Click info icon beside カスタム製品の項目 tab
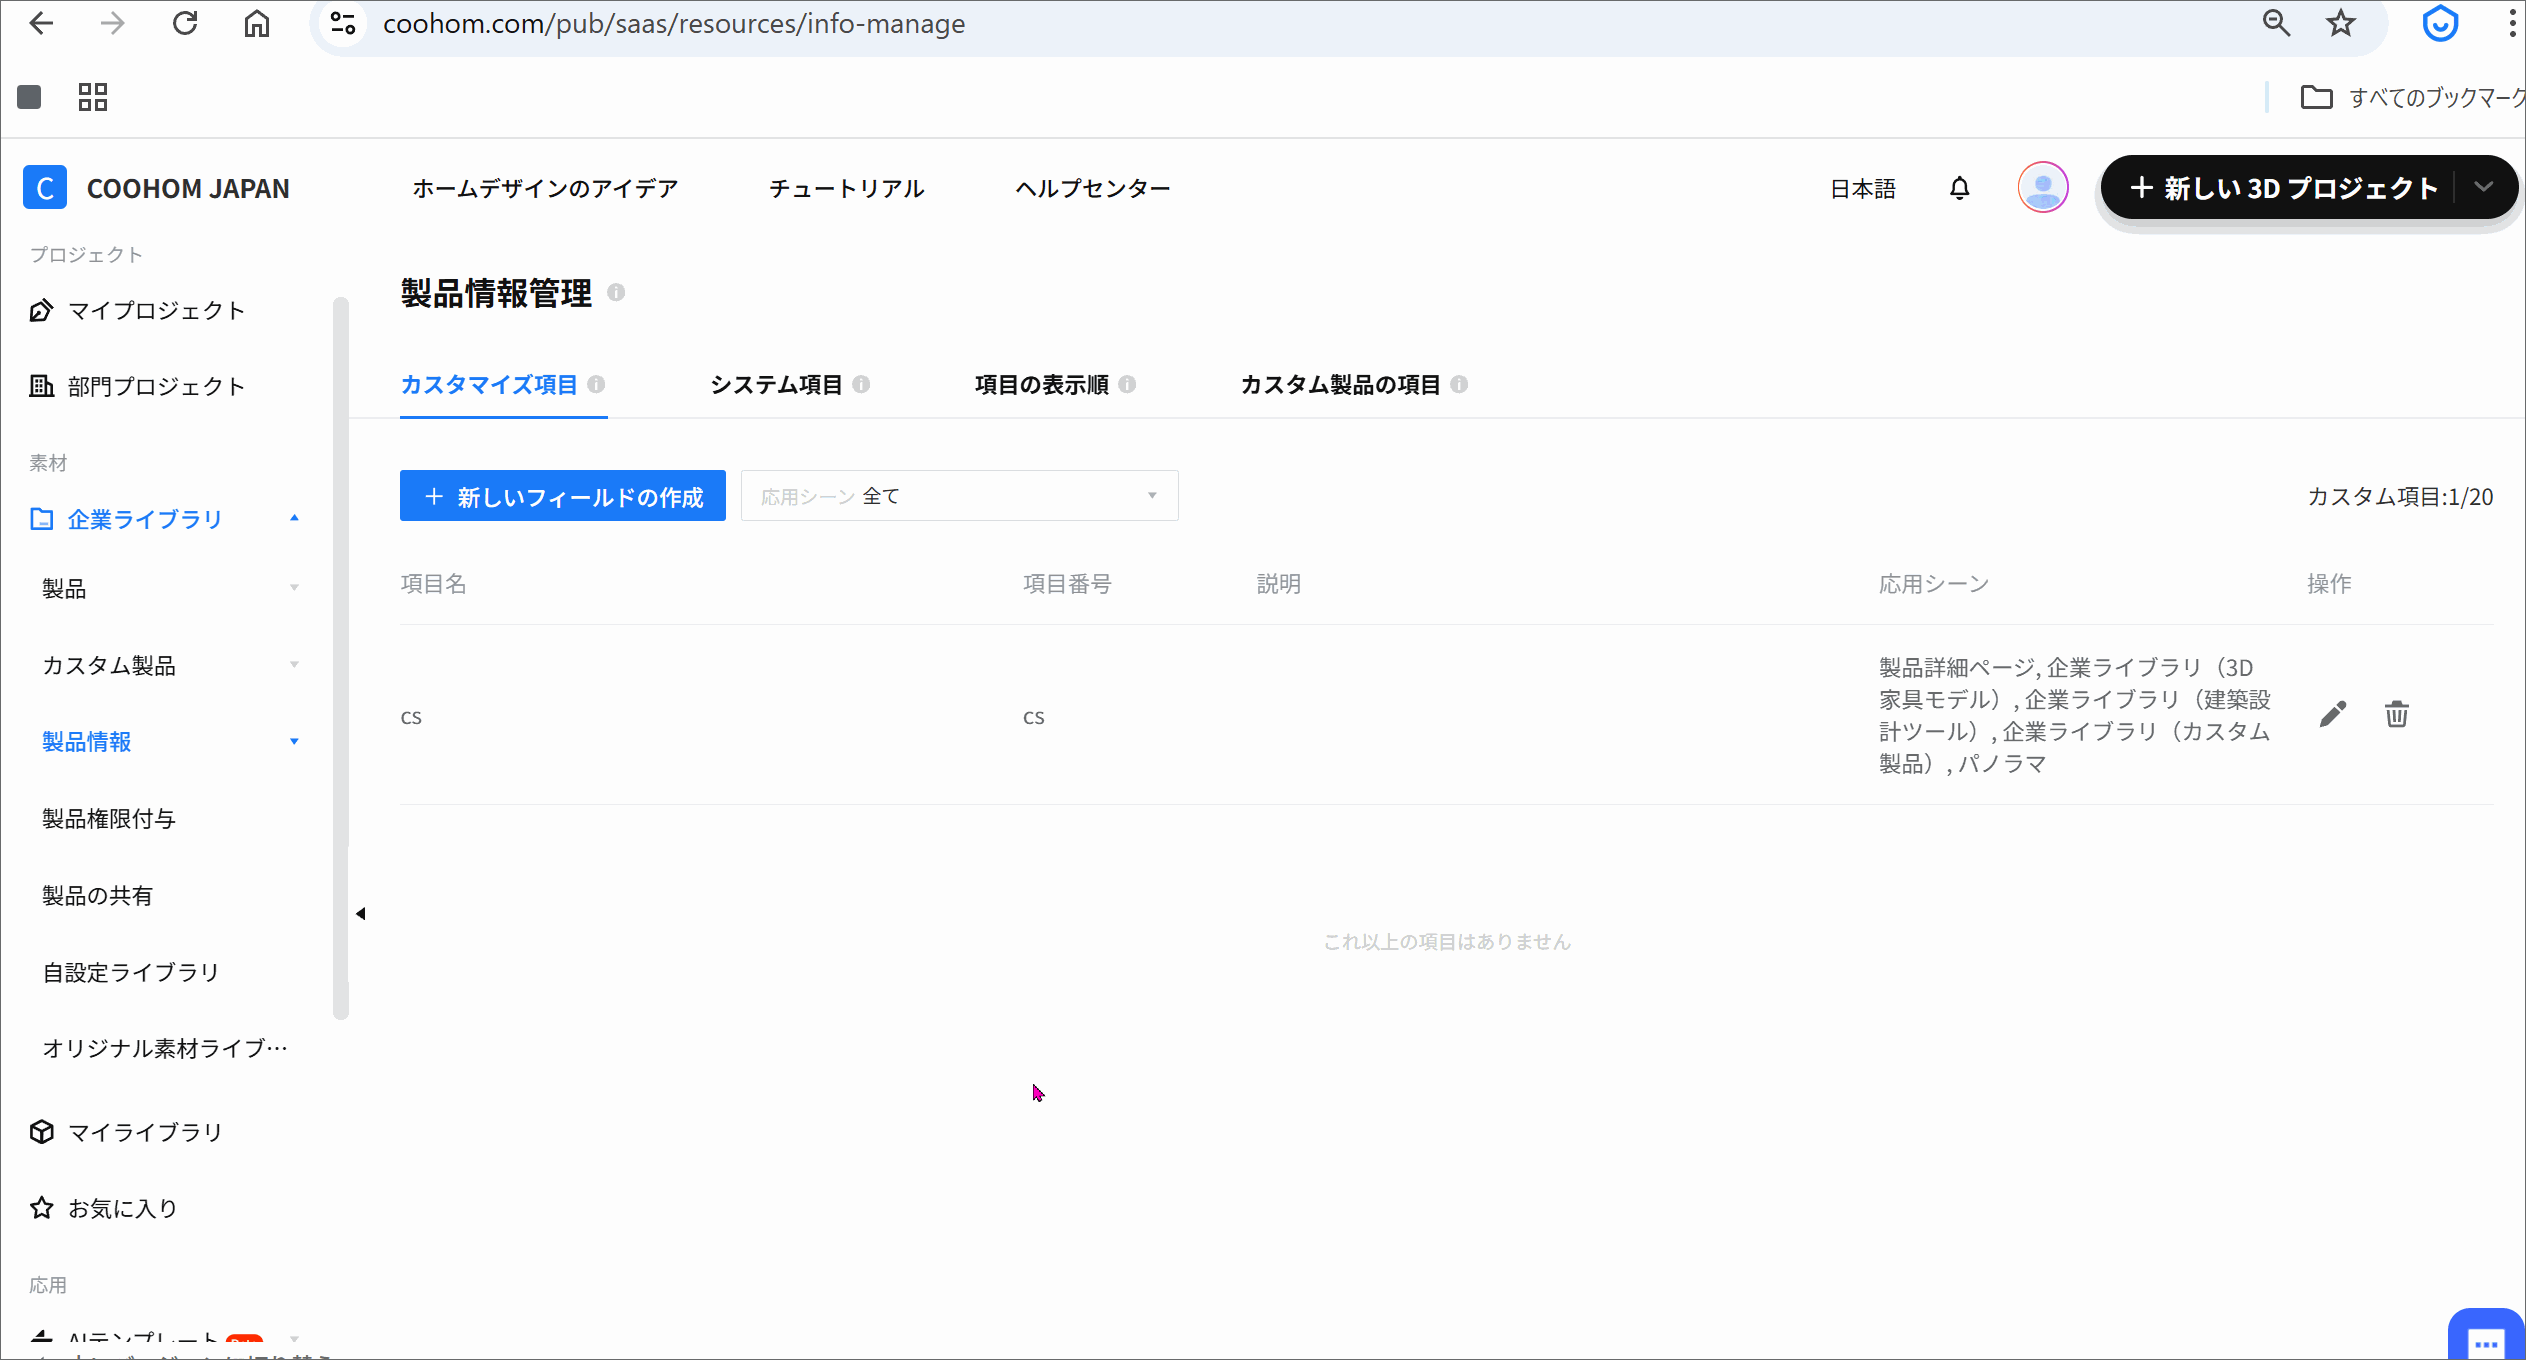 click(x=1459, y=384)
